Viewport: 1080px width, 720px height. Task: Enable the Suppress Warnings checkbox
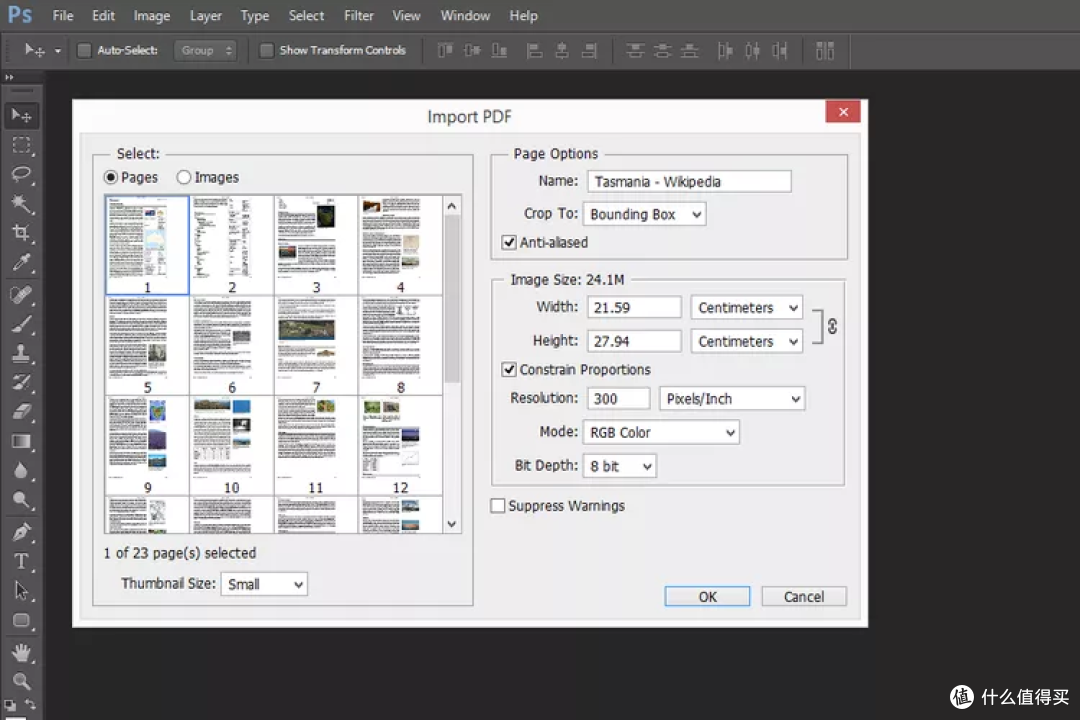[x=497, y=506]
